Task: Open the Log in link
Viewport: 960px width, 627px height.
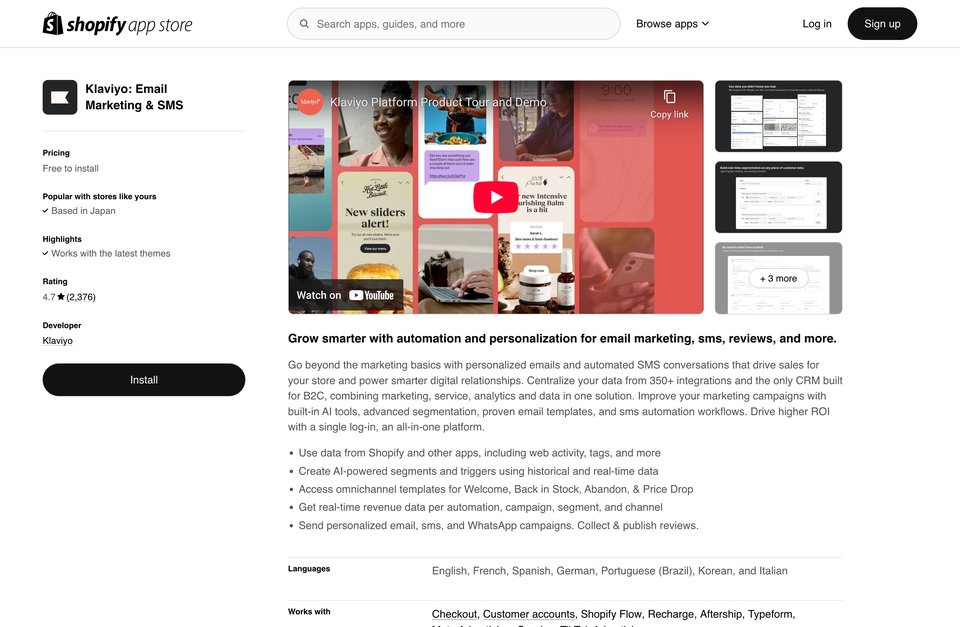Action: coord(817,24)
